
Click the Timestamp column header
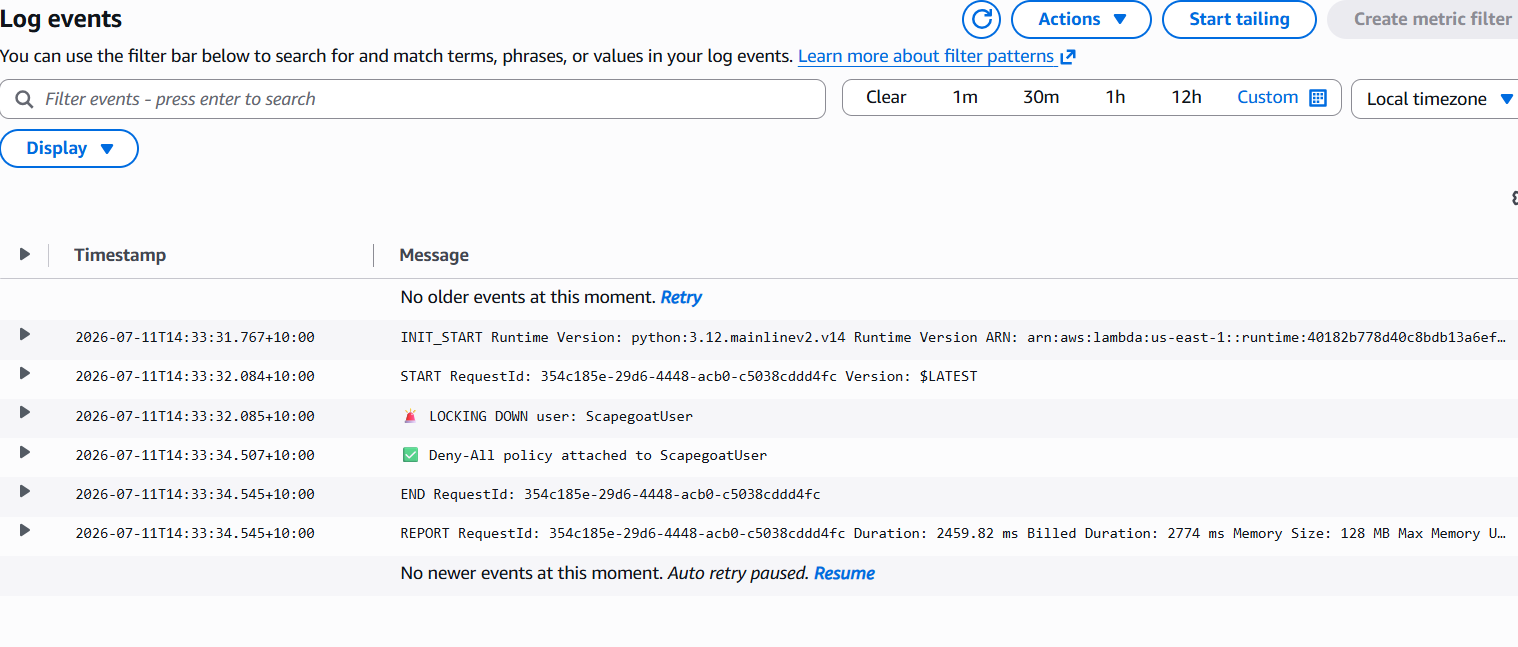pyautogui.click(x=120, y=255)
